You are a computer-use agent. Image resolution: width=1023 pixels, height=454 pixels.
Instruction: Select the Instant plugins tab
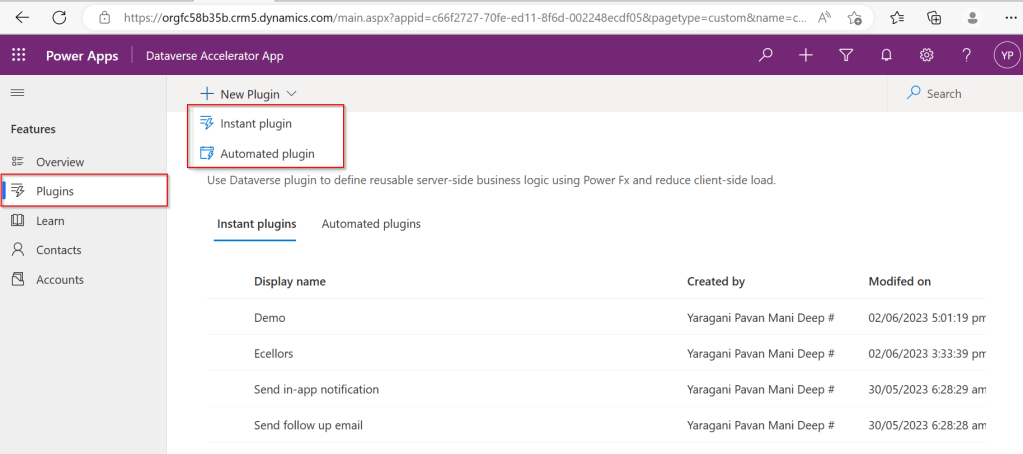(x=256, y=224)
